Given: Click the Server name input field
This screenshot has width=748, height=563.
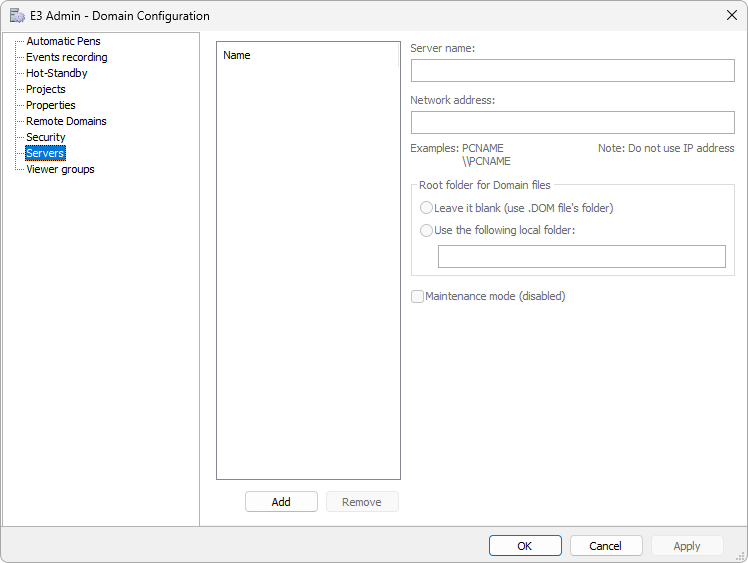Looking at the screenshot, I should click(572, 70).
